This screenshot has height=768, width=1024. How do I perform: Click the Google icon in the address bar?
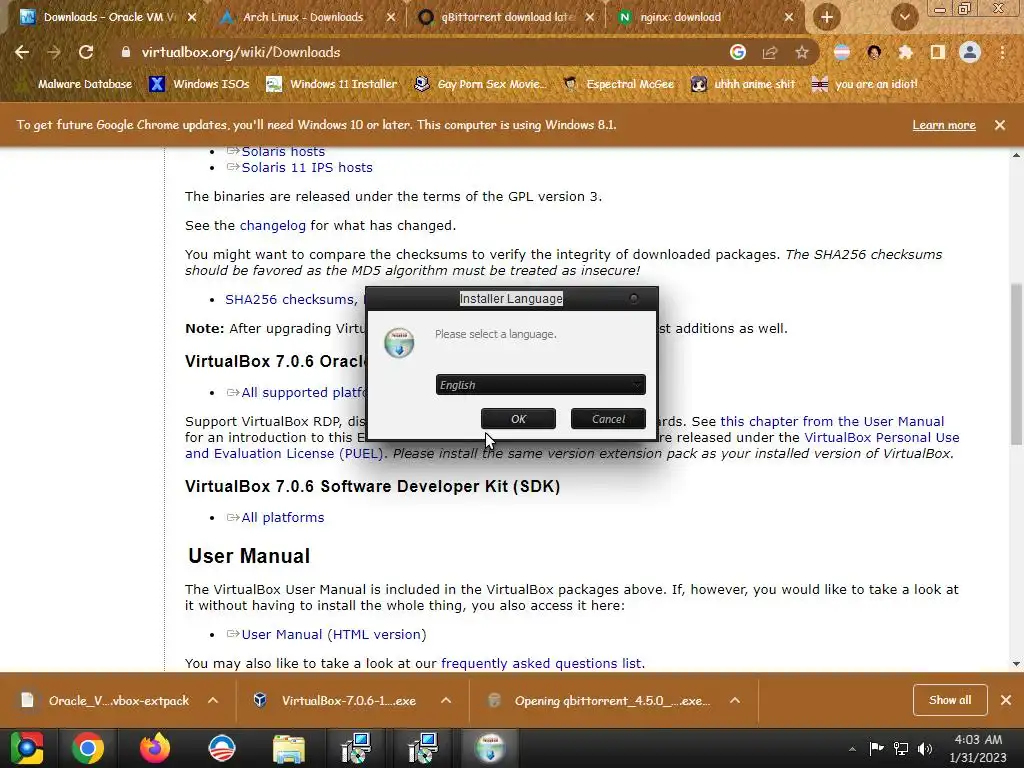point(737,52)
